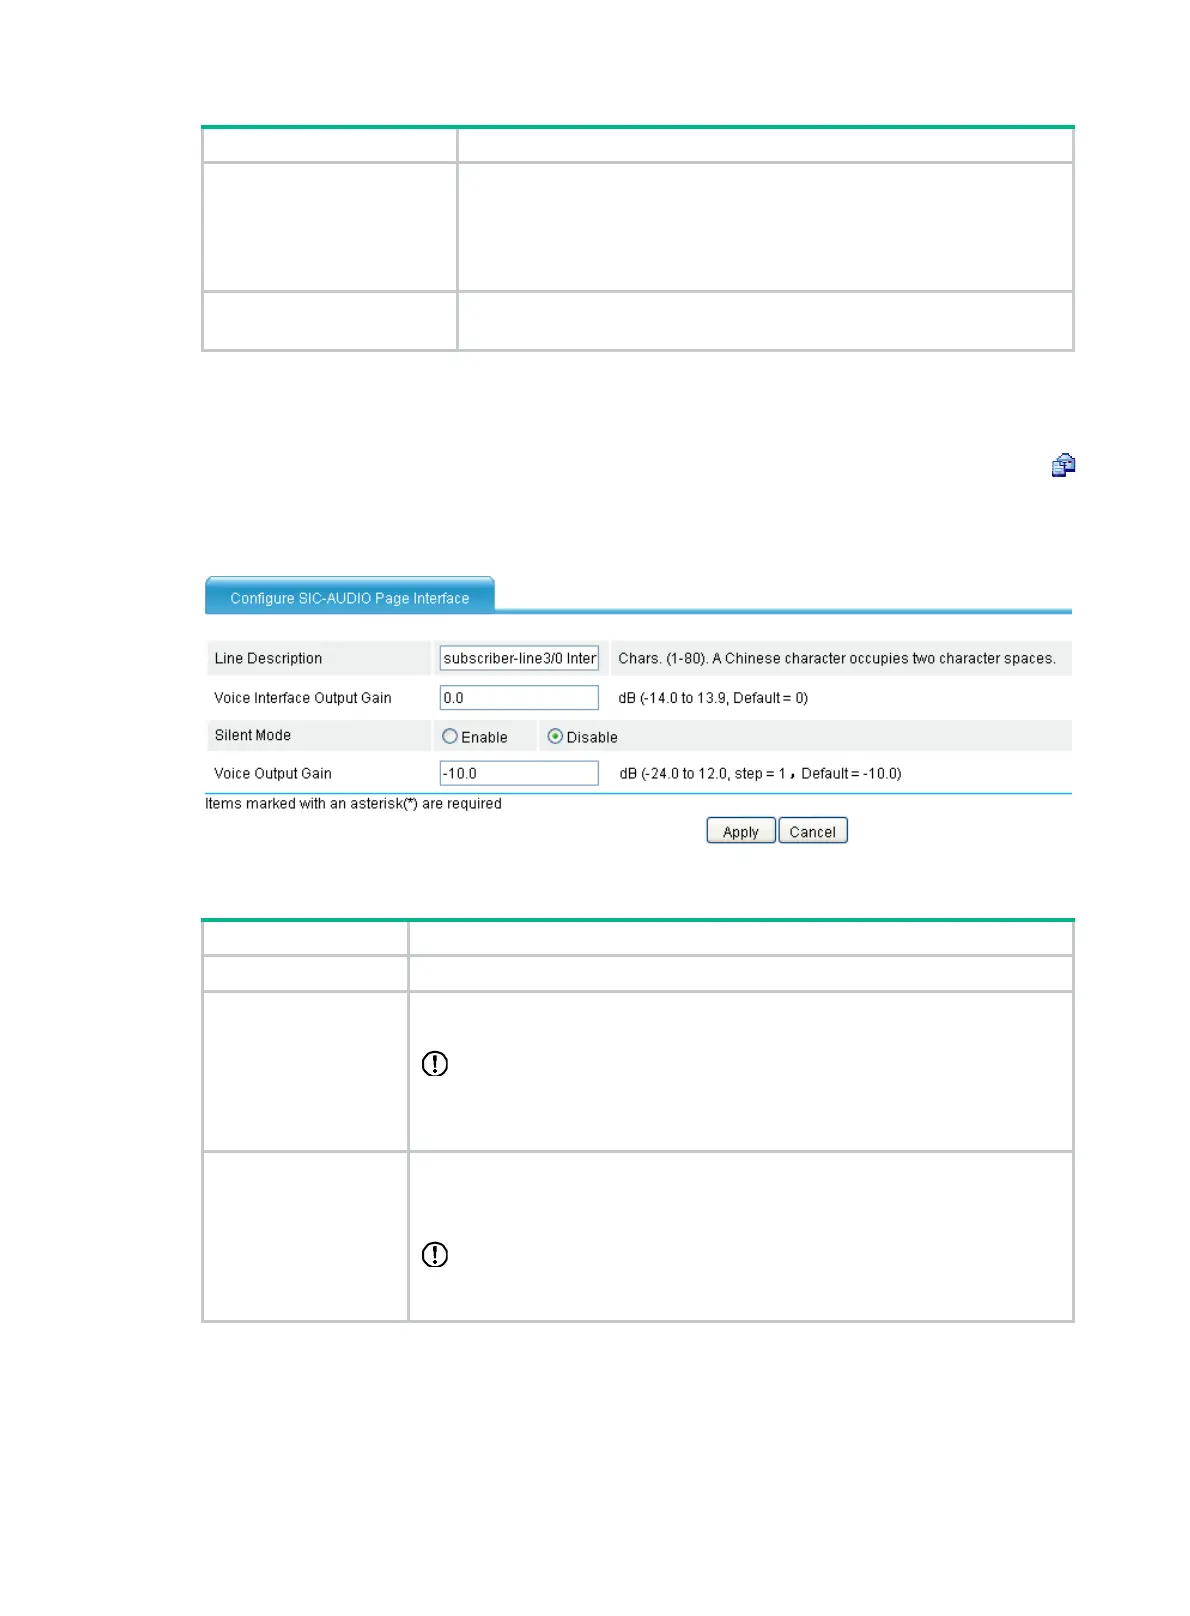Click 'Items marked with an asterisk(*) are required'

[353, 803]
